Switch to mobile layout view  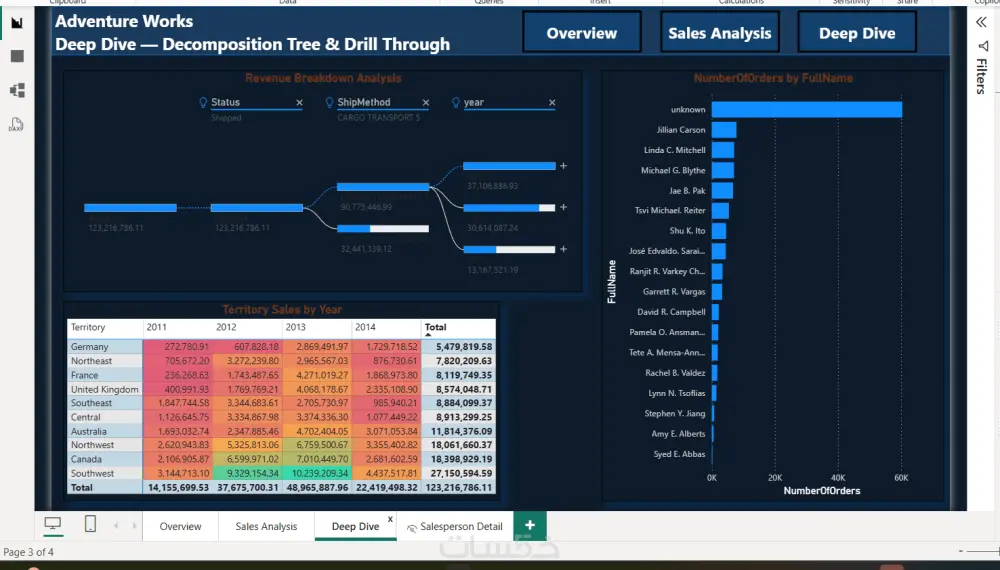point(91,524)
